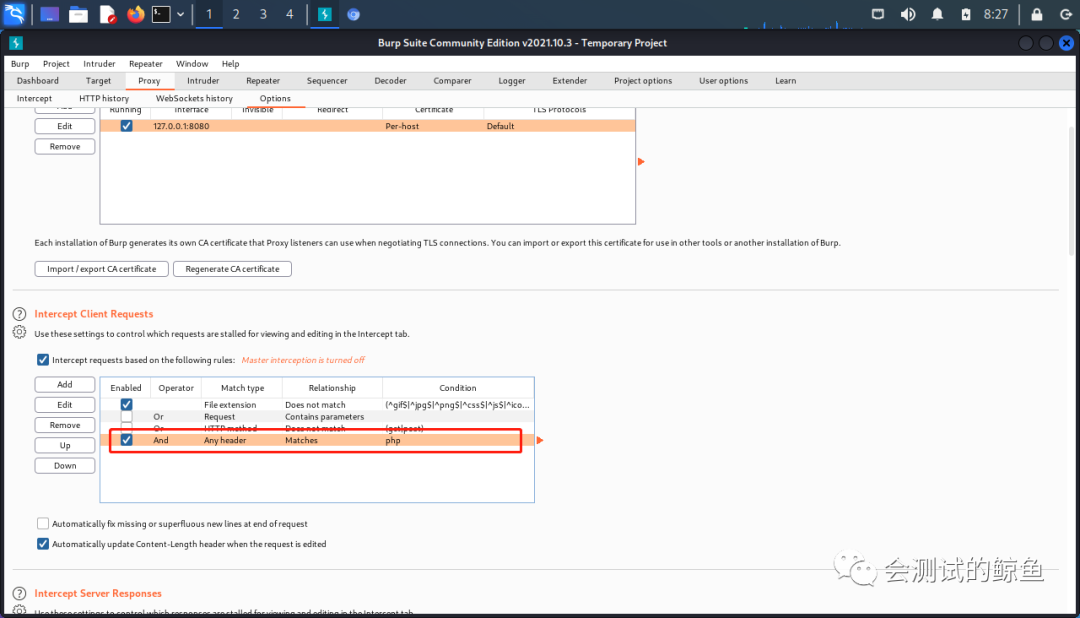The width and height of the screenshot is (1080, 618).
Task: Open the display settings tray icon
Action: coord(878,14)
